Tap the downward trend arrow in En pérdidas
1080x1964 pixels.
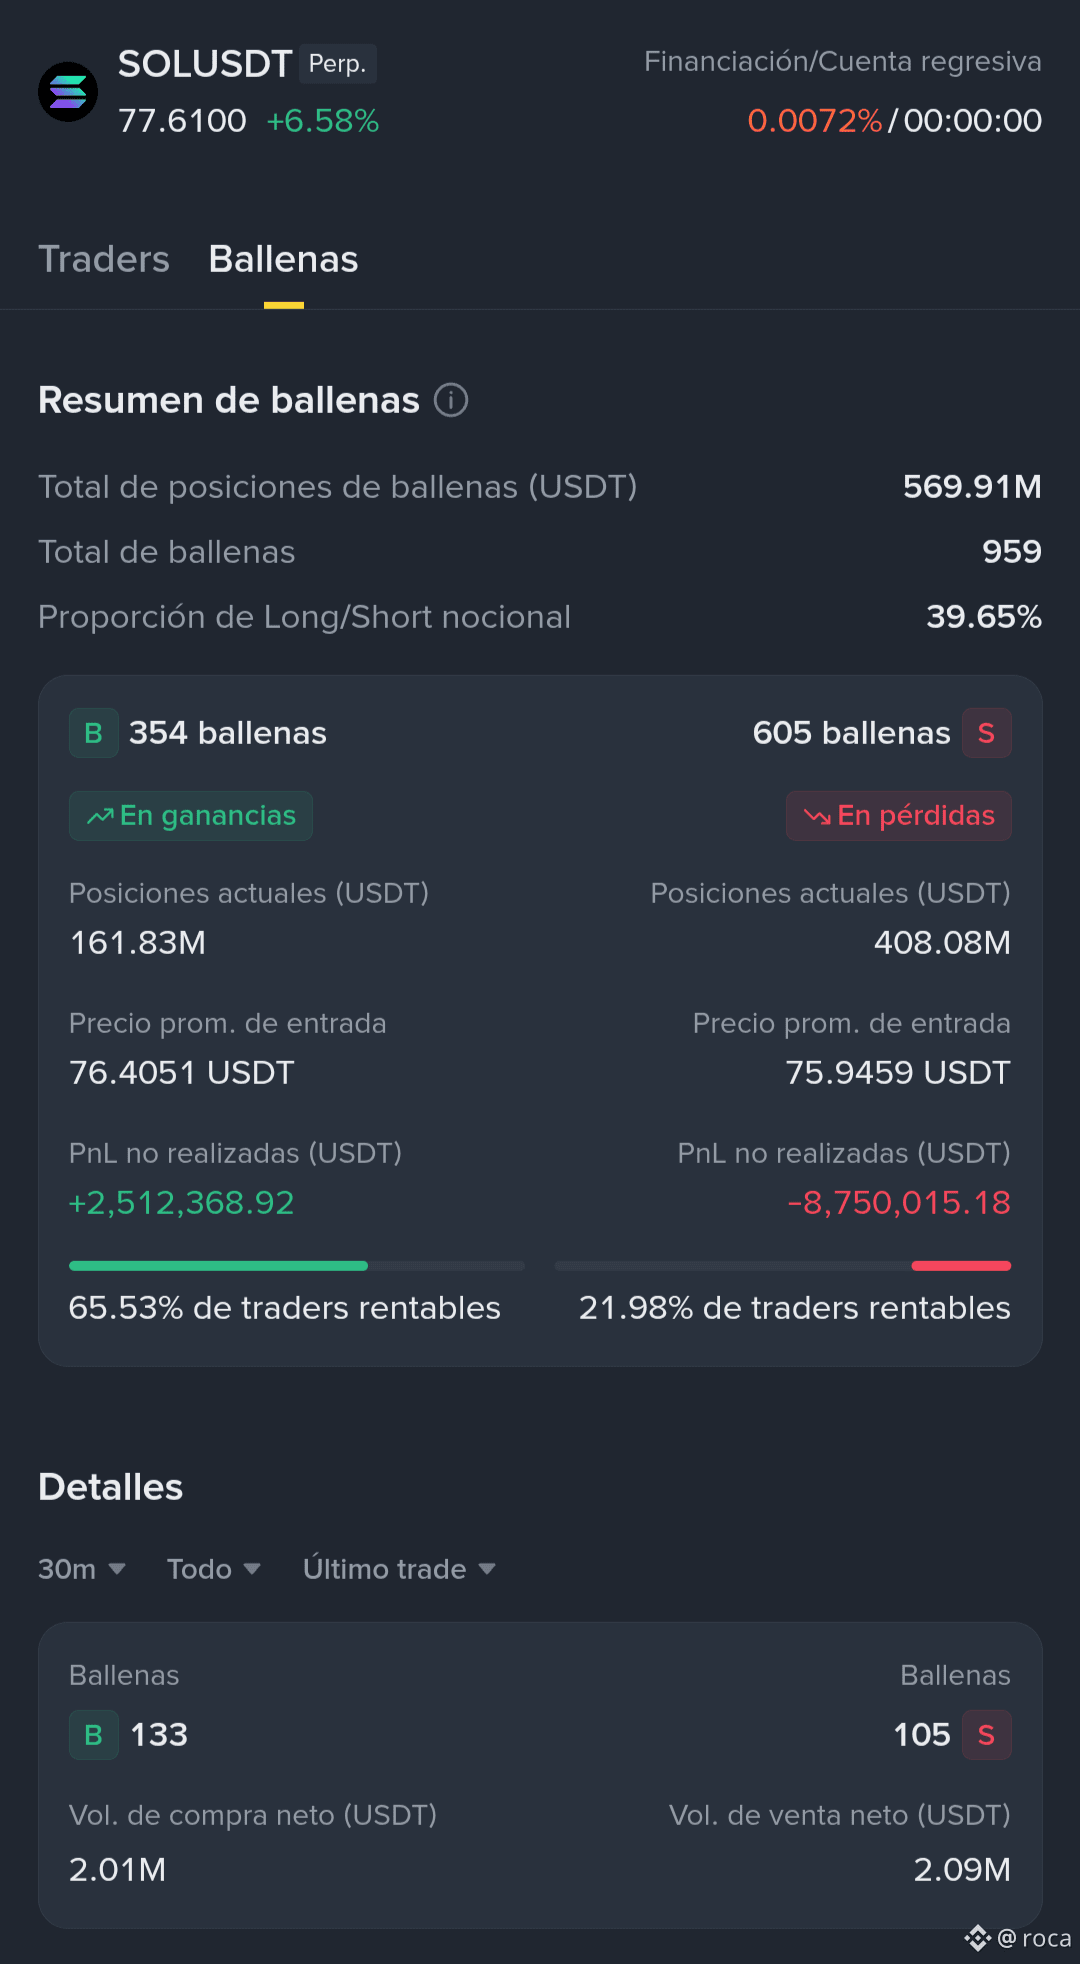point(817,816)
